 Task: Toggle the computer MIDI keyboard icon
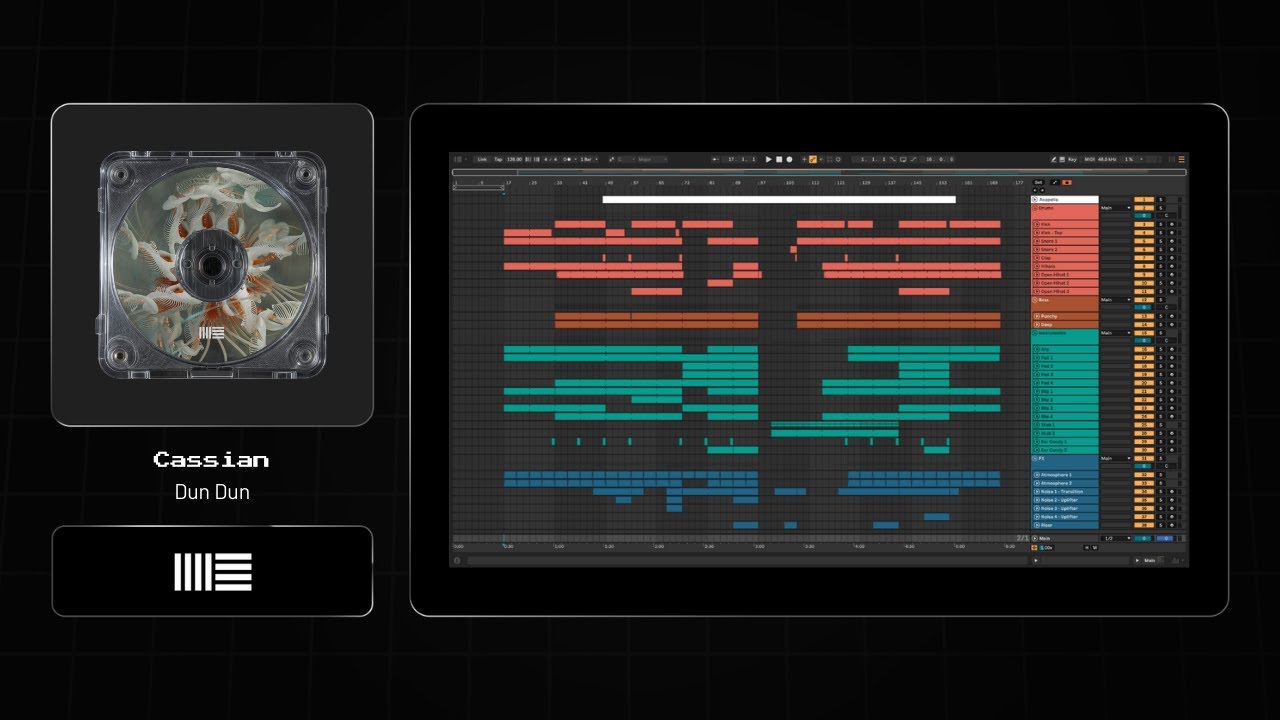1062,159
